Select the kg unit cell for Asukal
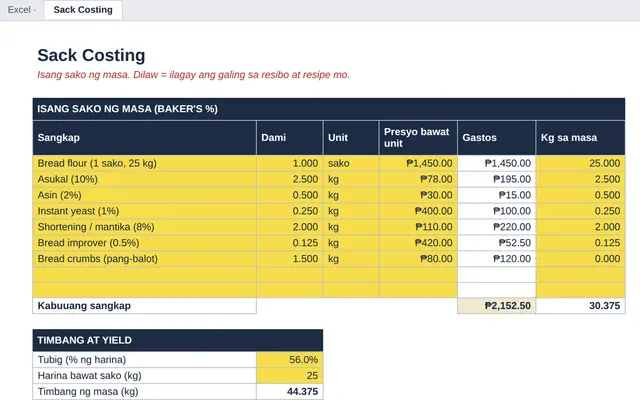Viewport: 640px width, 400px height. 351,179
